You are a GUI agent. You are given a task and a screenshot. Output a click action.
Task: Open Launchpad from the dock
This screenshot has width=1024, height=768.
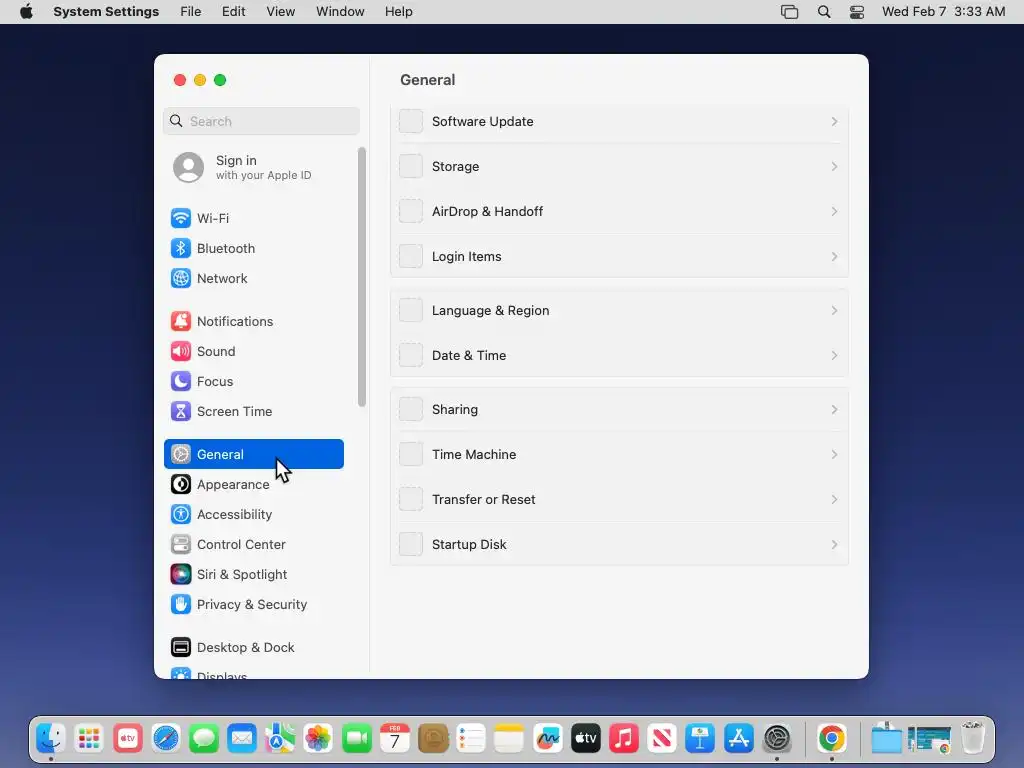click(x=89, y=739)
